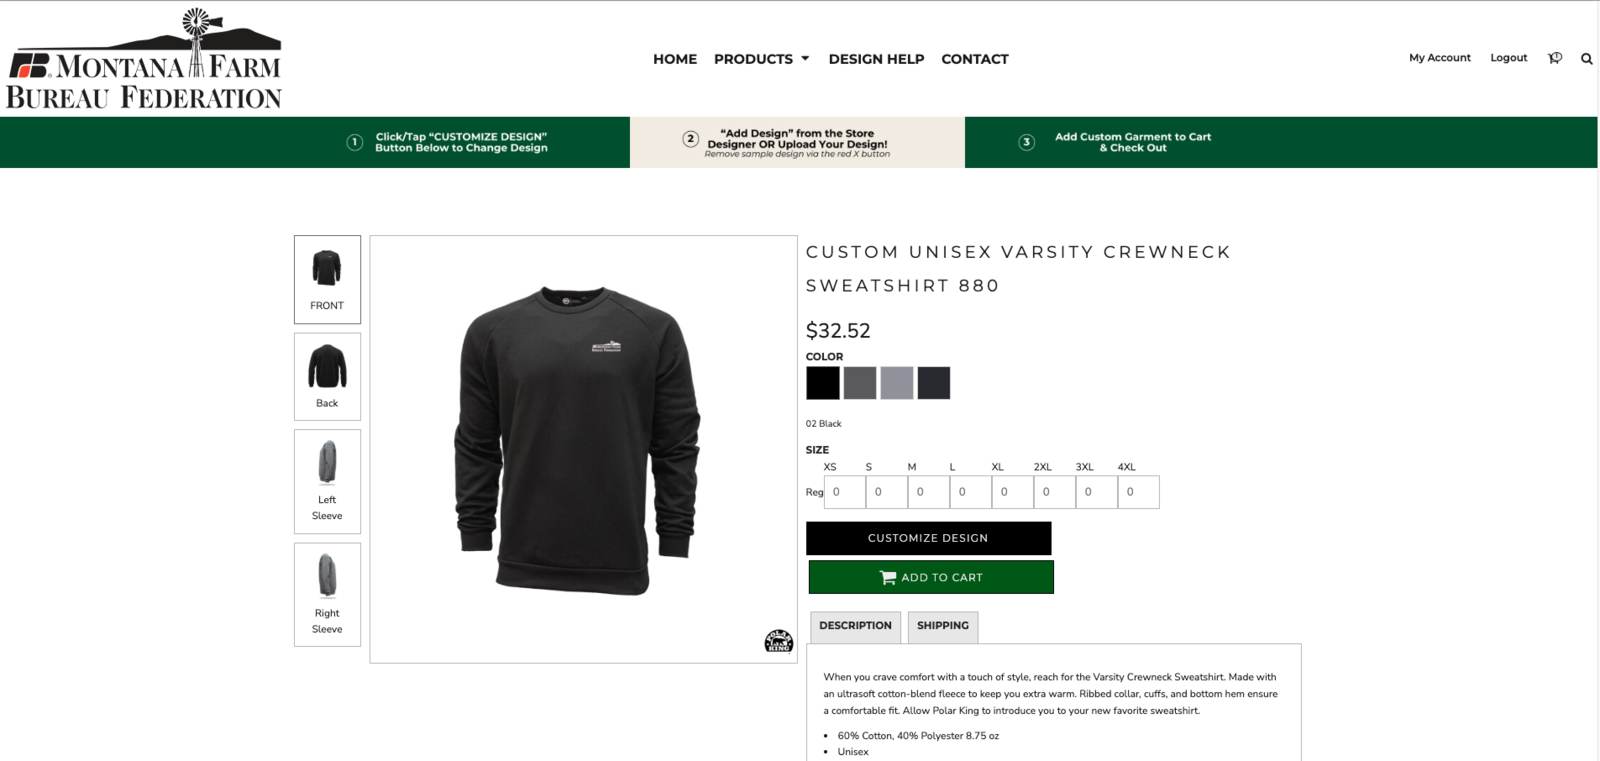This screenshot has height=761, width=1600.
Task: Select the FRONT view thumbnail
Action: (x=327, y=280)
